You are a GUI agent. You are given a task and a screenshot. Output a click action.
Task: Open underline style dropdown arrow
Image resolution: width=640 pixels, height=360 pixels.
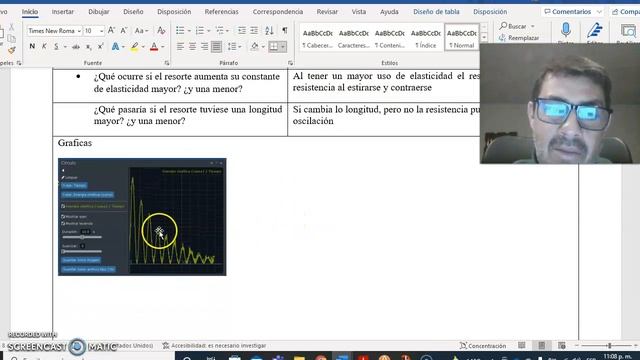[x=65, y=47]
